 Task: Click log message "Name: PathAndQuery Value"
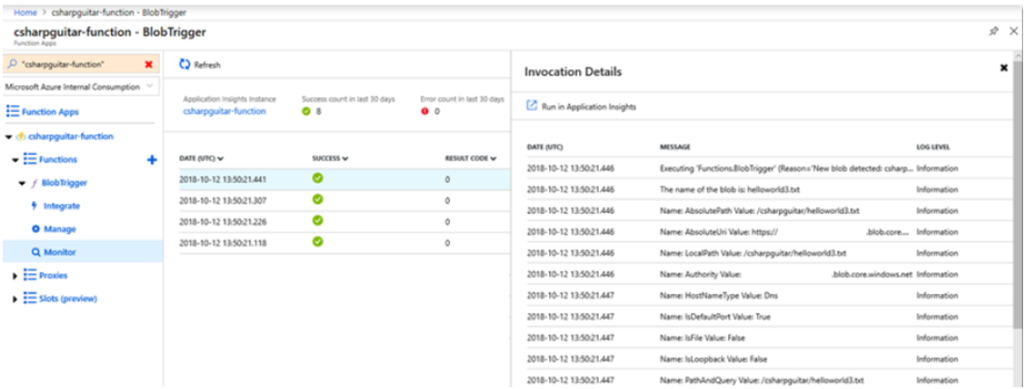coord(762,380)
